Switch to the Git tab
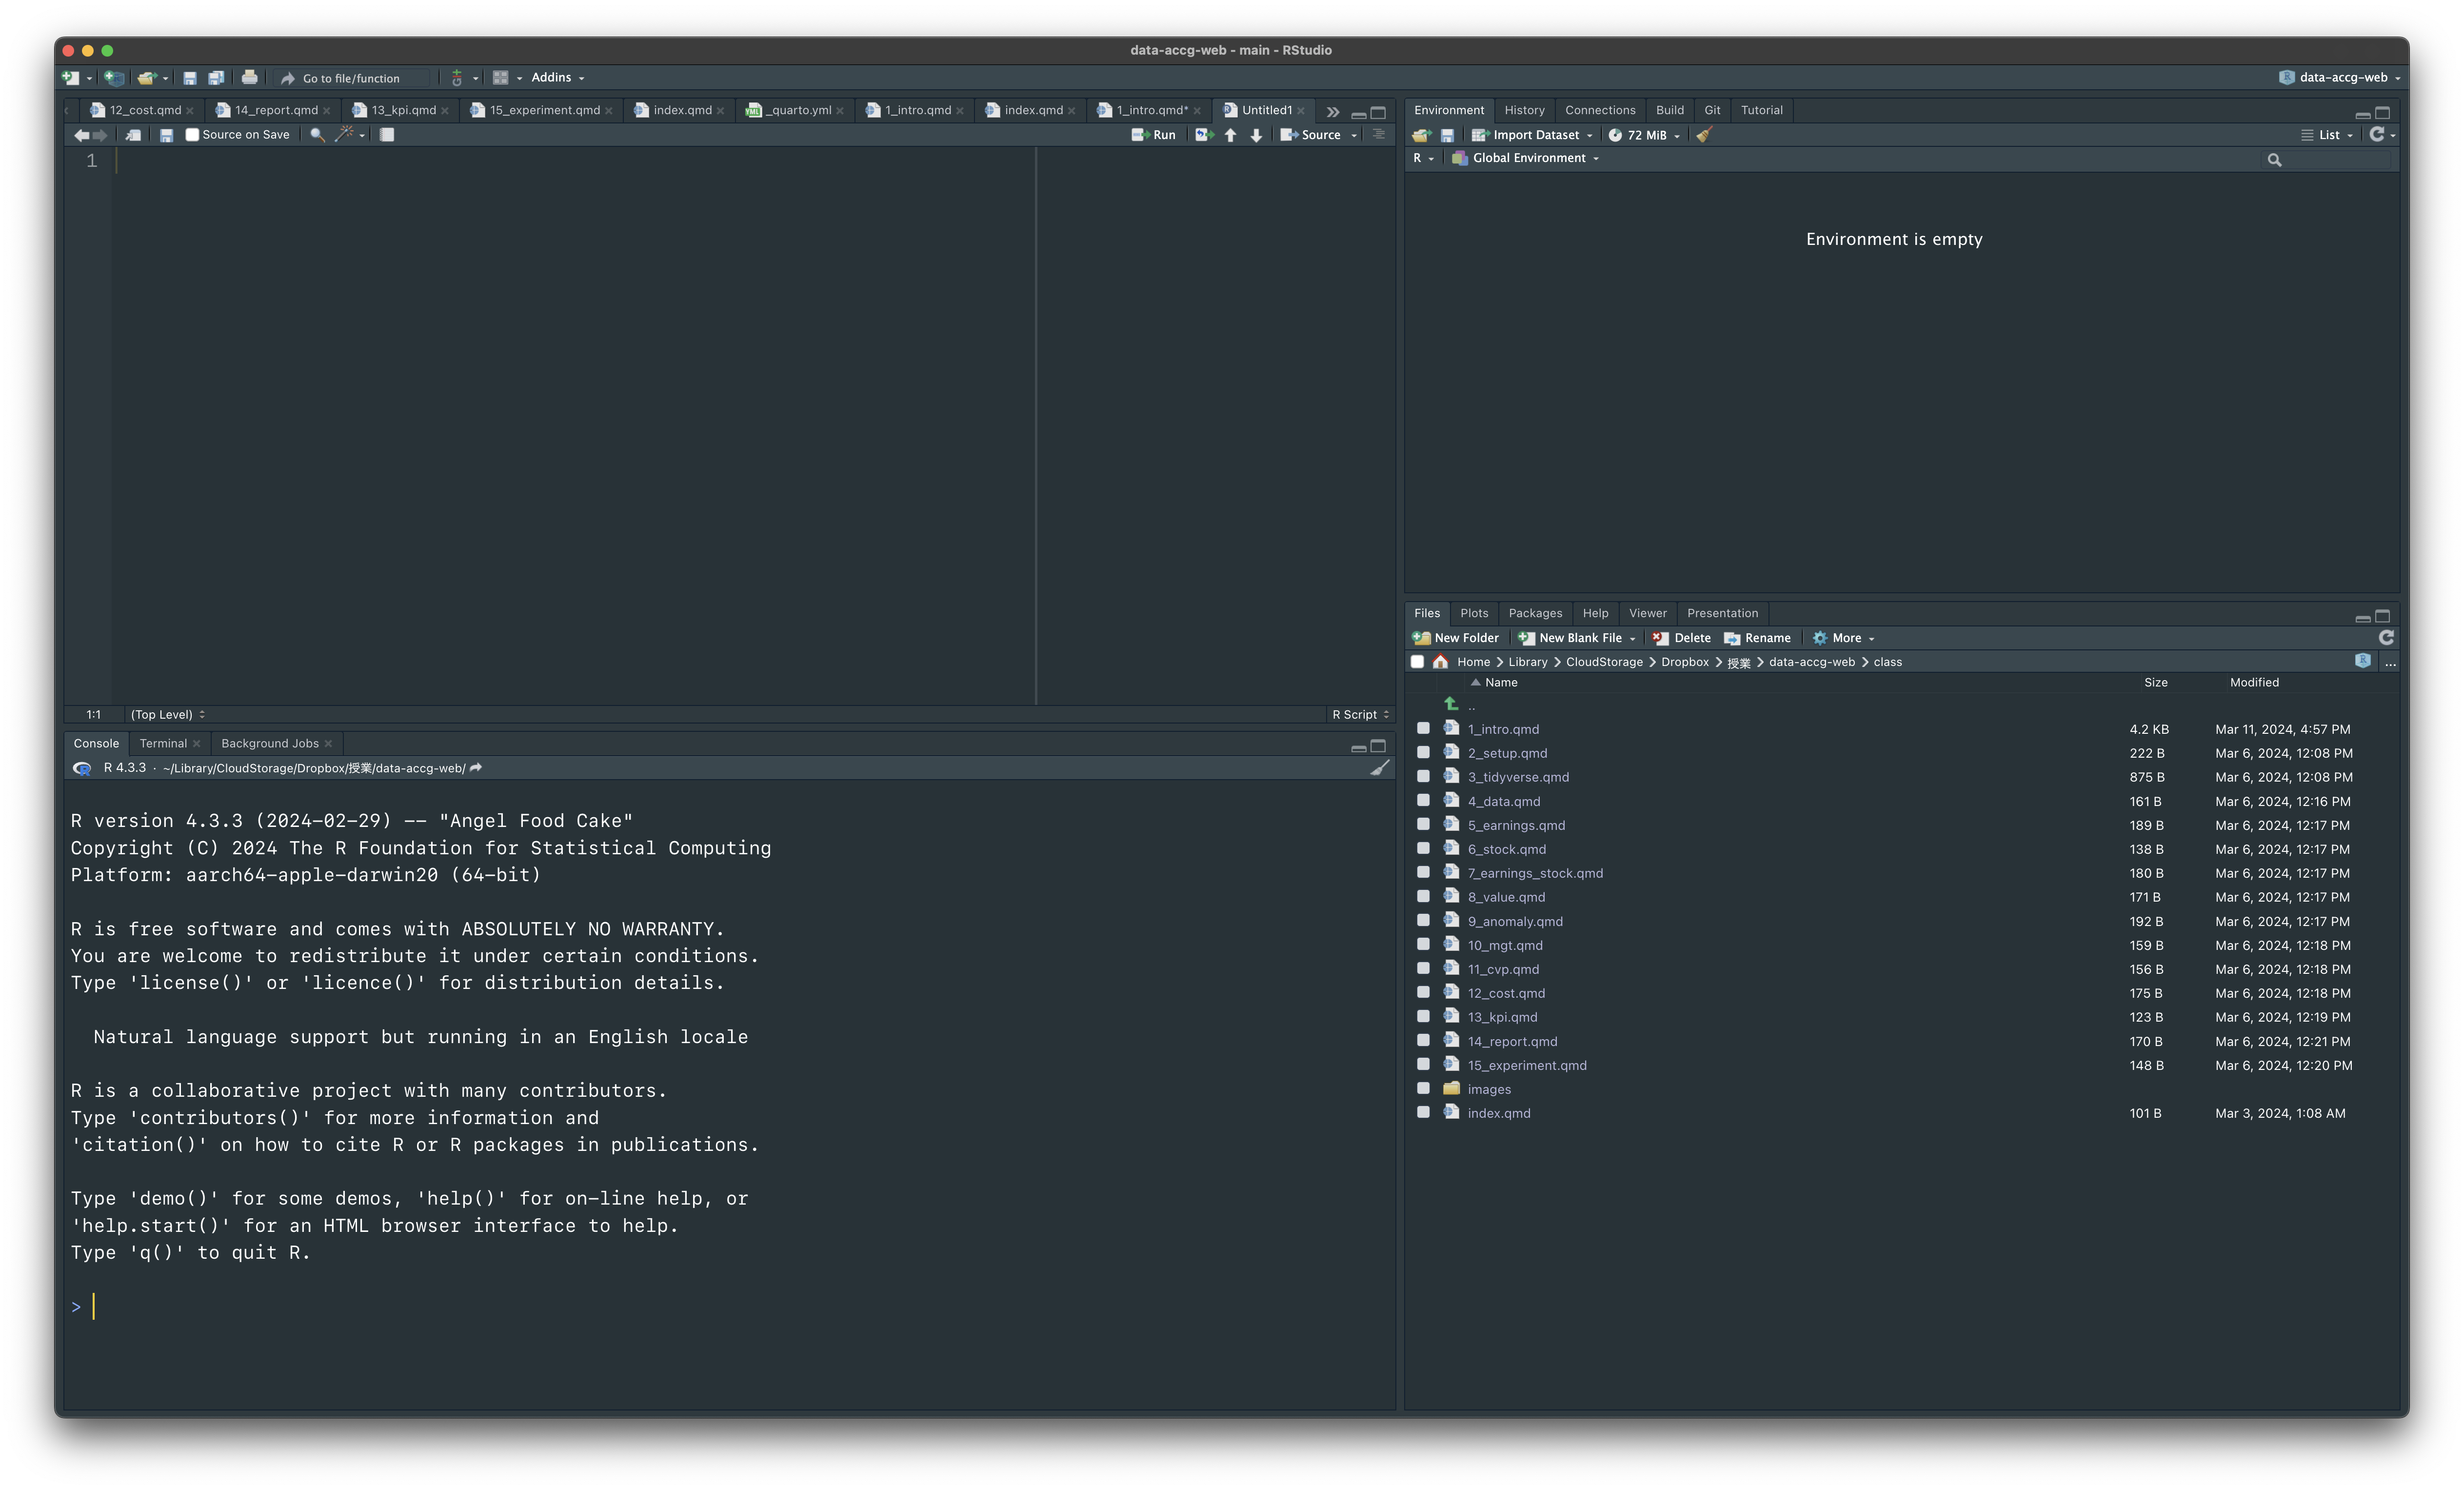The height and width of the screenshot is (1490, 2464). pos(1712,110)
